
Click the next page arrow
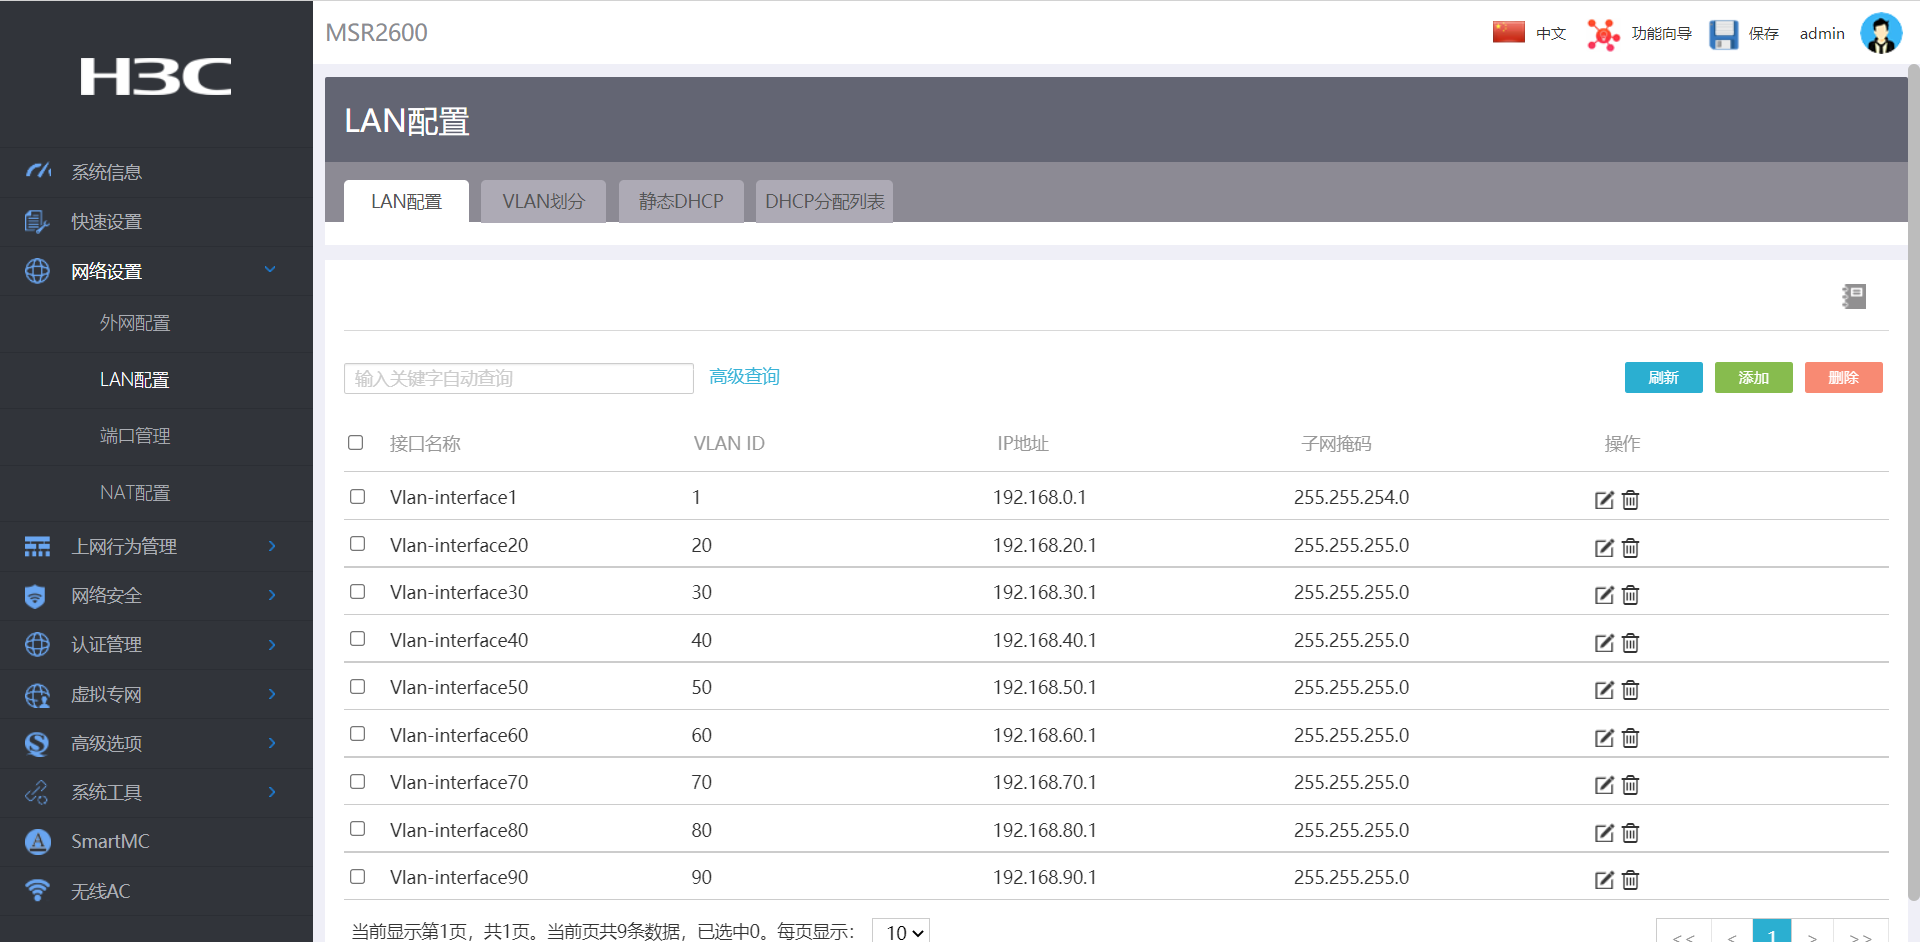[1812, 932]
